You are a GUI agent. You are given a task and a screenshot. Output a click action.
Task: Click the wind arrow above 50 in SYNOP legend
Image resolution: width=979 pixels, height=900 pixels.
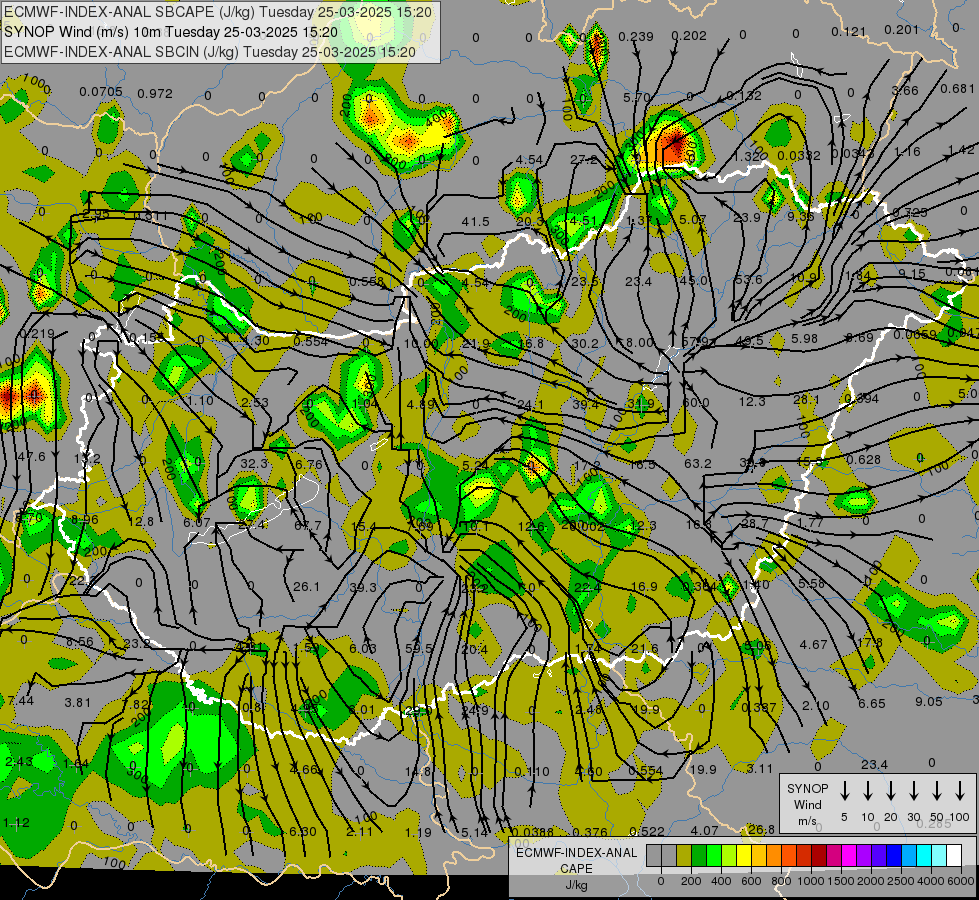click(937, 791)
